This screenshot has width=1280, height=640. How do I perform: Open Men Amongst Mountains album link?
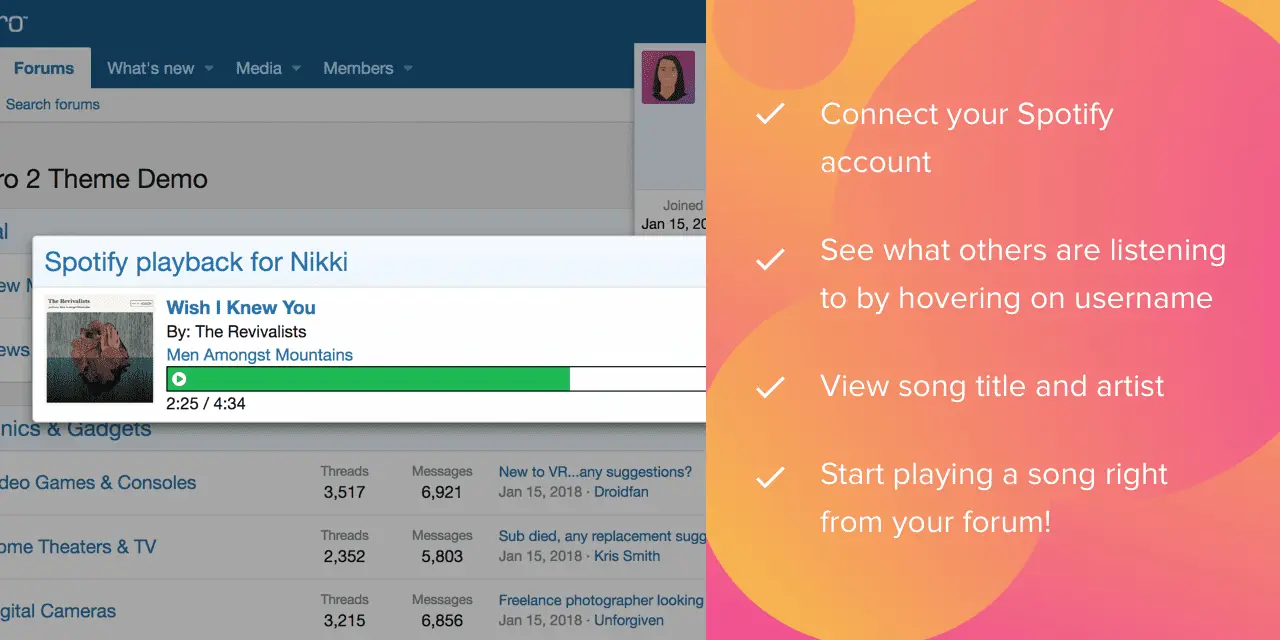tap(259, 355)
